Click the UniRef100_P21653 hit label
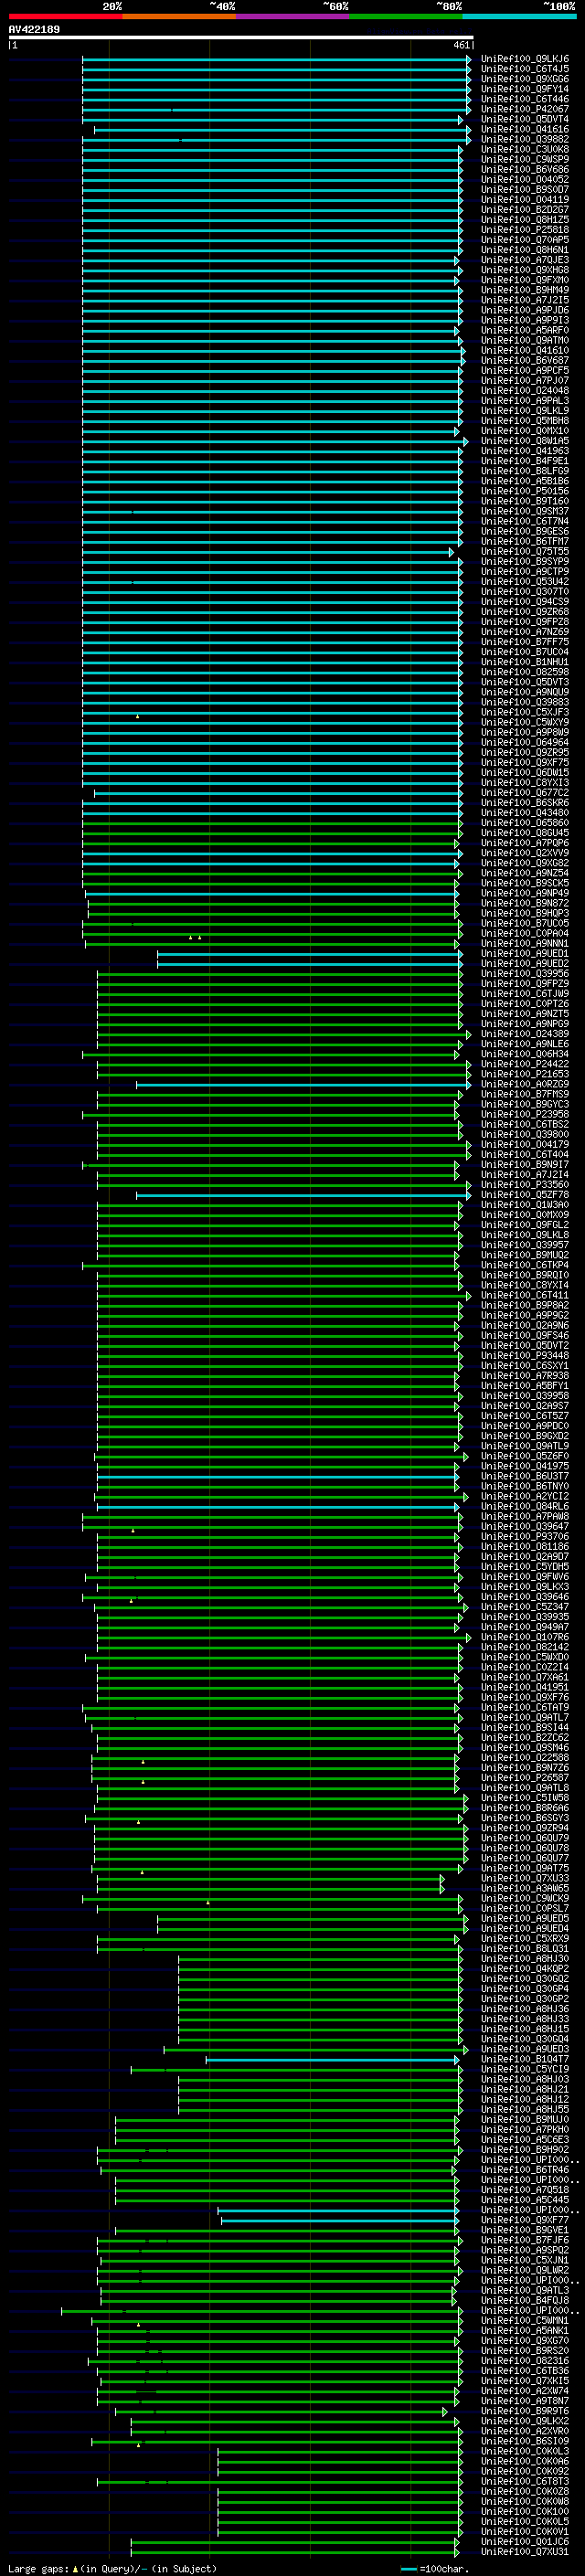 coord(525,1074)
